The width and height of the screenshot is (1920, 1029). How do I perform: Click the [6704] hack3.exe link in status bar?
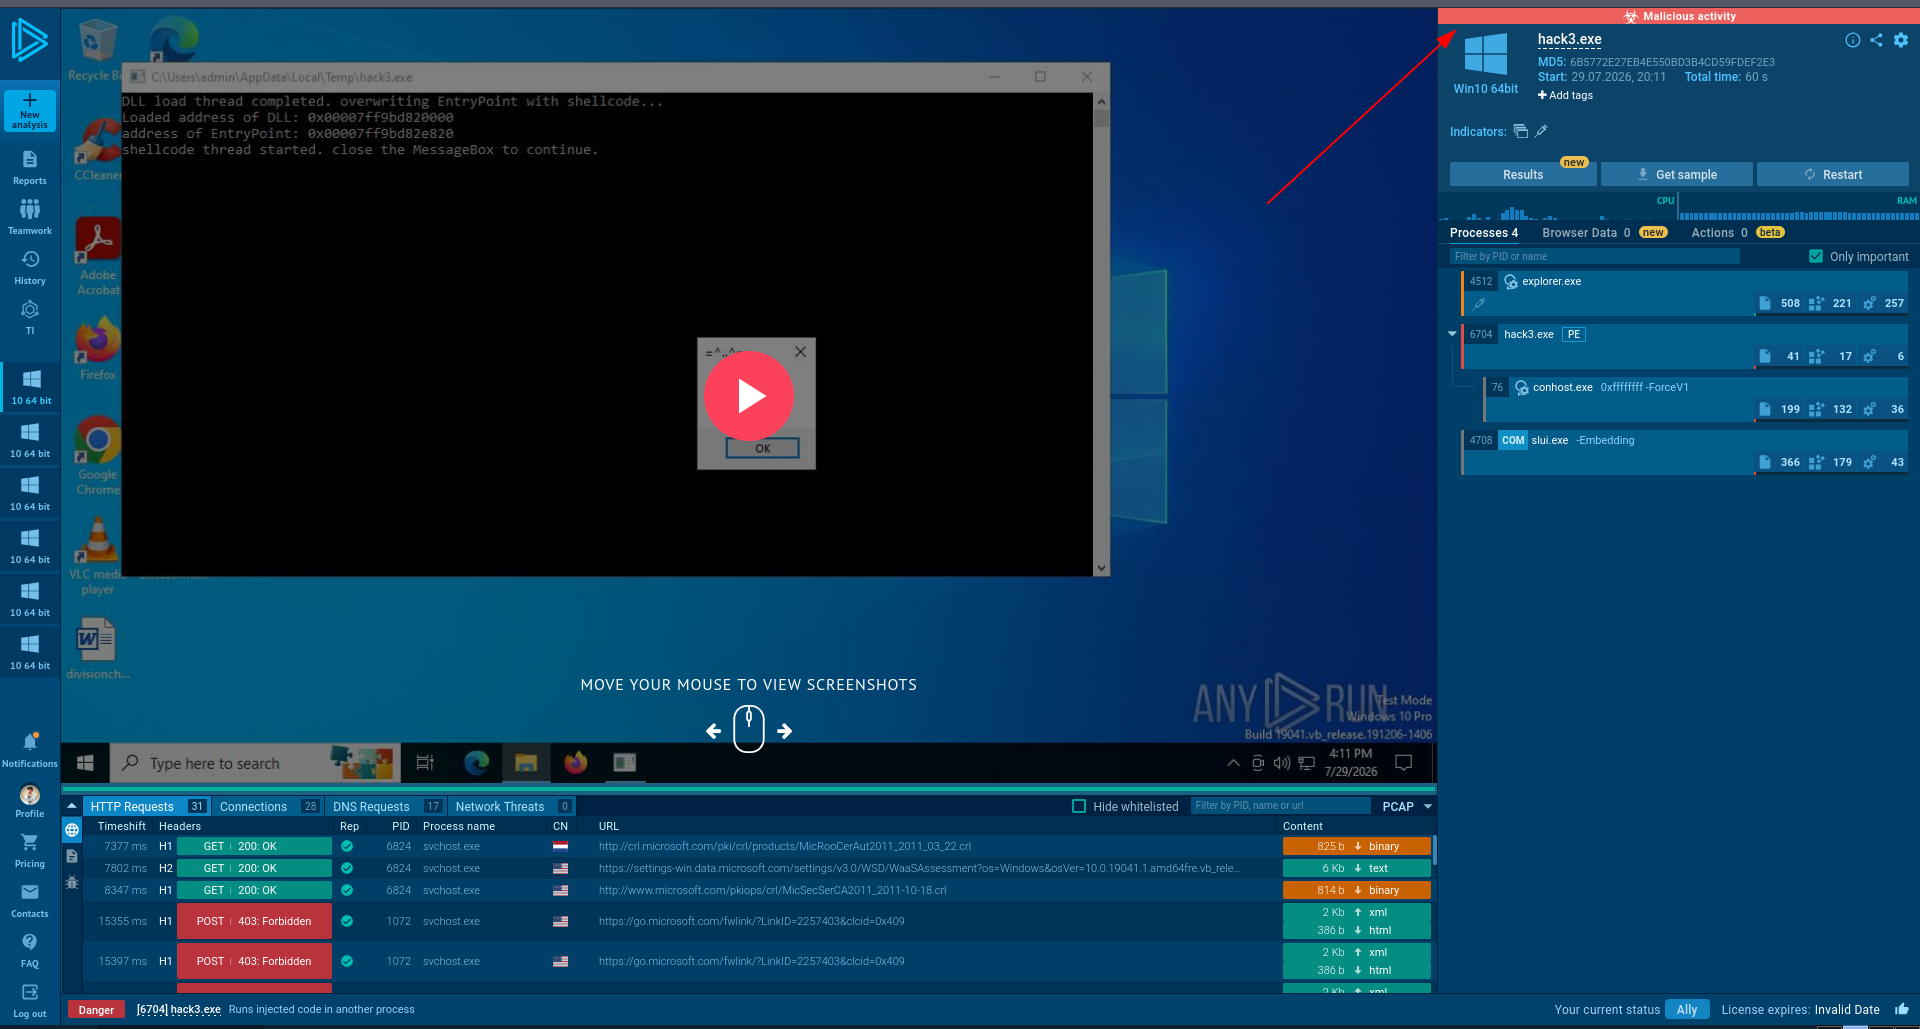(x=178, y=1009)
